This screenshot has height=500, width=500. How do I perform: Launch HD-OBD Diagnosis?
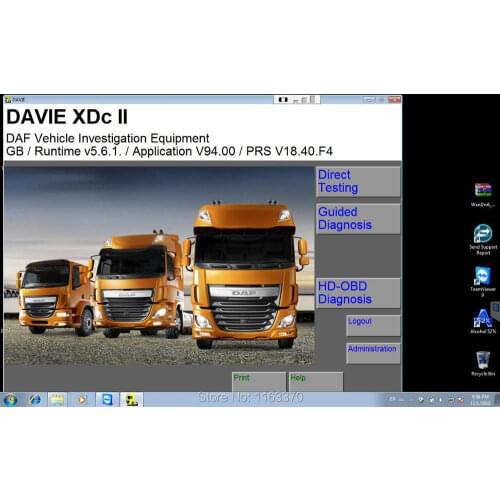click(358, 293)
